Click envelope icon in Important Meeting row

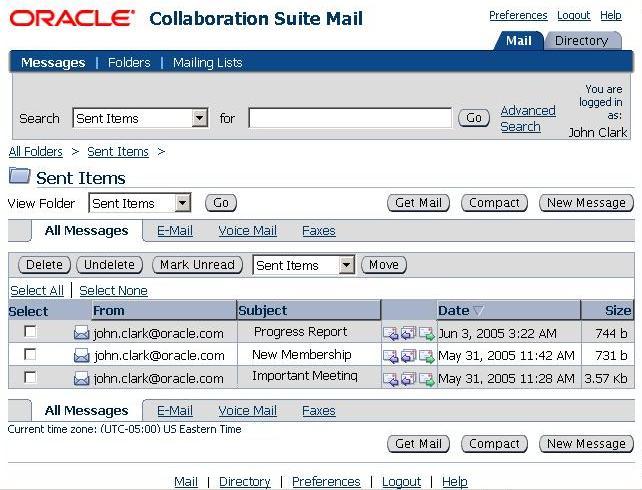coord(81,379)
